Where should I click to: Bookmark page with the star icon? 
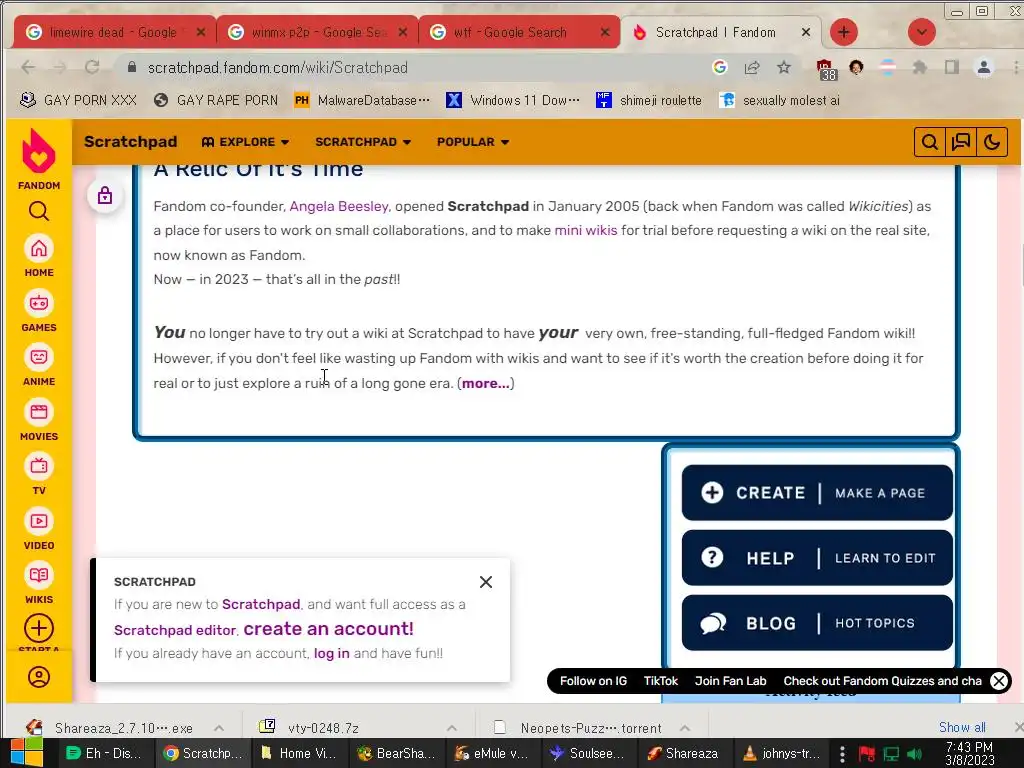784,67
